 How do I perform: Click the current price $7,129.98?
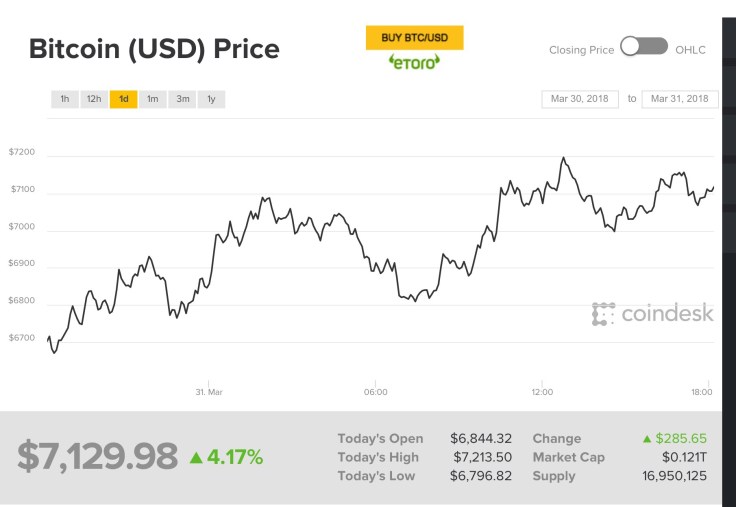point(97,456)
